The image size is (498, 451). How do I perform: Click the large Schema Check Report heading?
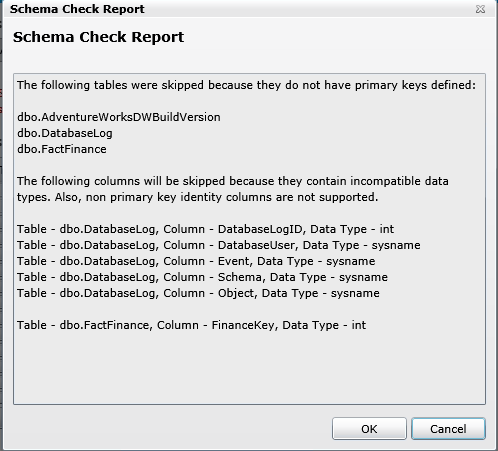click(x=98, y=37)
